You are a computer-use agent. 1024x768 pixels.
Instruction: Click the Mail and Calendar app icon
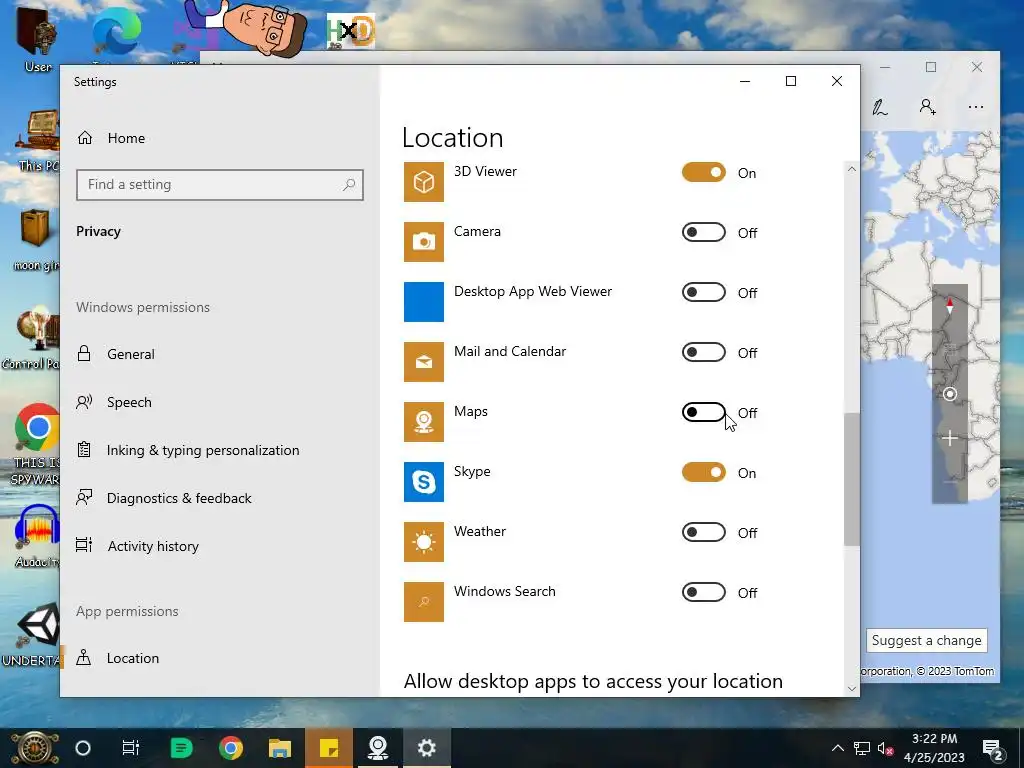tap(423, 362)
